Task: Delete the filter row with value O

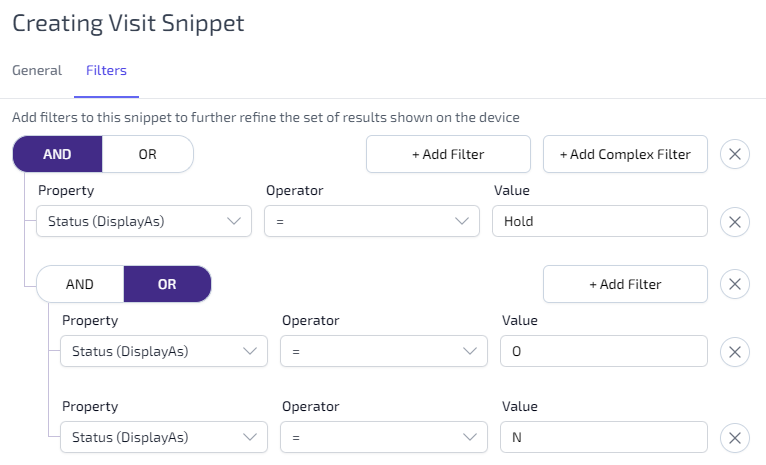Action: (735, 352)
